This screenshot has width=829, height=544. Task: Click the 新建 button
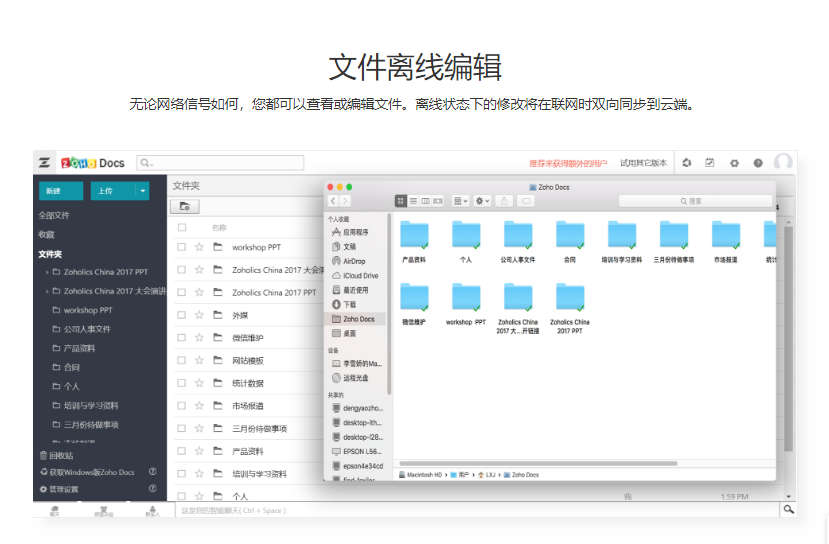click(x=61, y=191)
